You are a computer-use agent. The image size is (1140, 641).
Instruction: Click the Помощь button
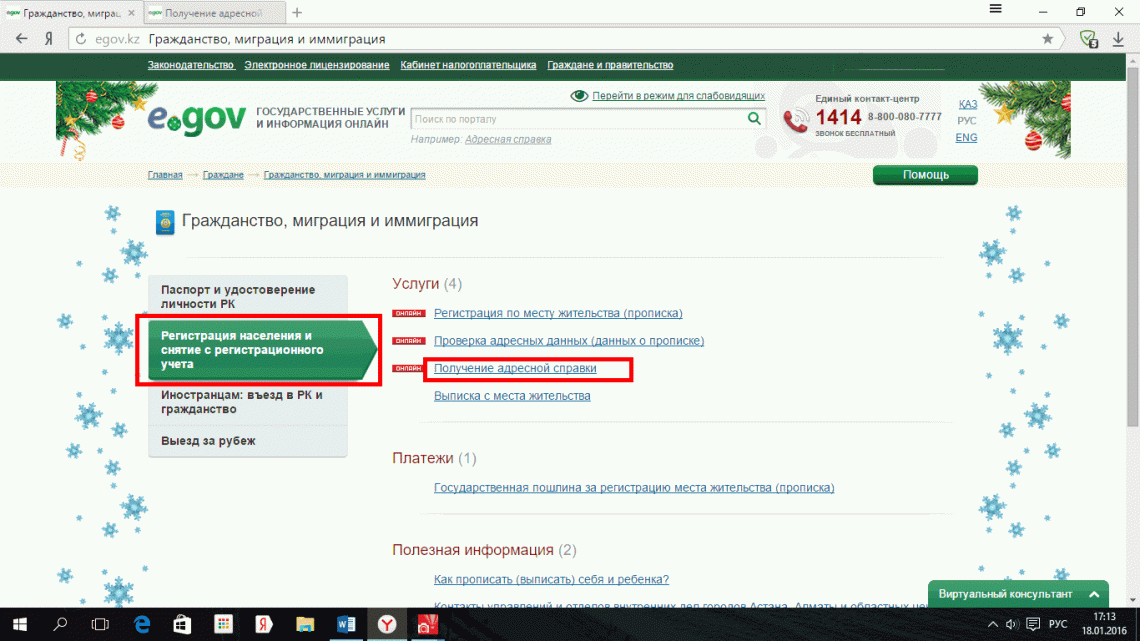point(924,174)
